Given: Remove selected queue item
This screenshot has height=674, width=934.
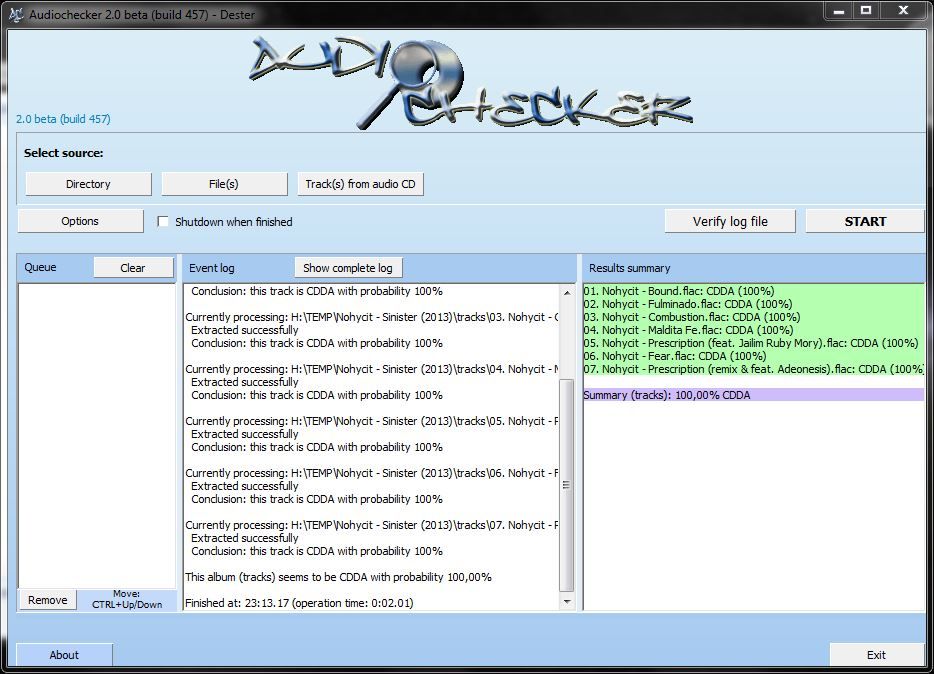Looking at the screenshot, I should click(48, 600).
